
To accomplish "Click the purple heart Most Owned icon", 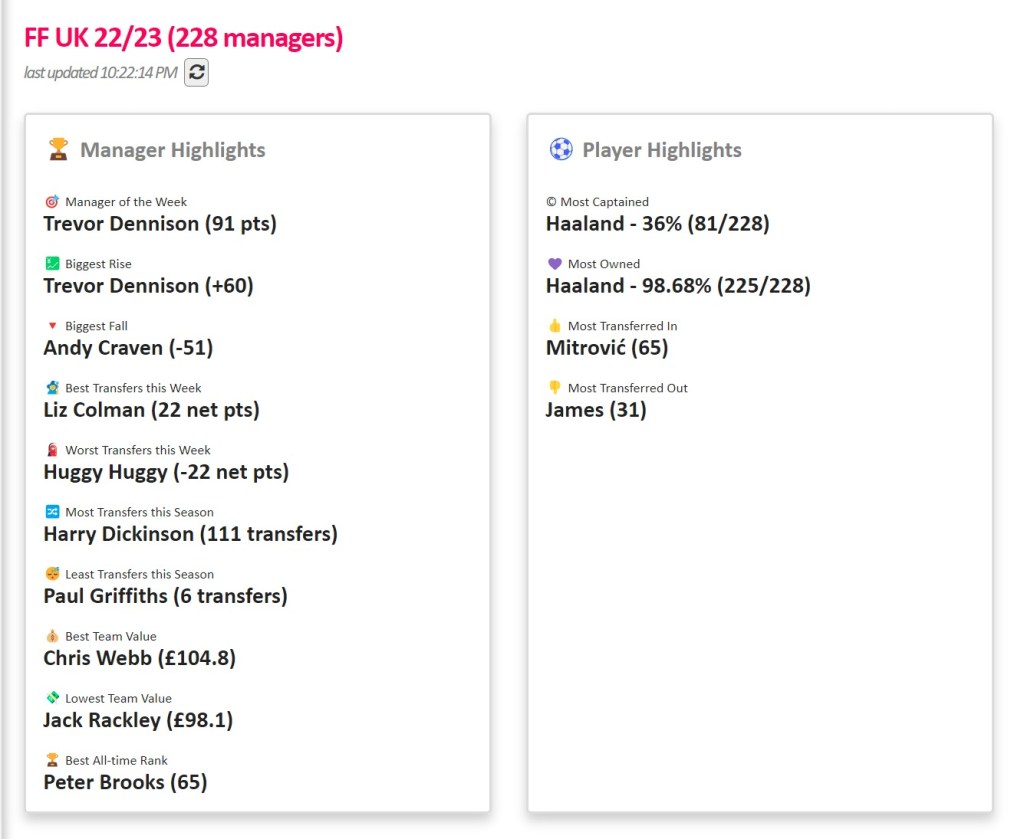I will tap(555, 264).
